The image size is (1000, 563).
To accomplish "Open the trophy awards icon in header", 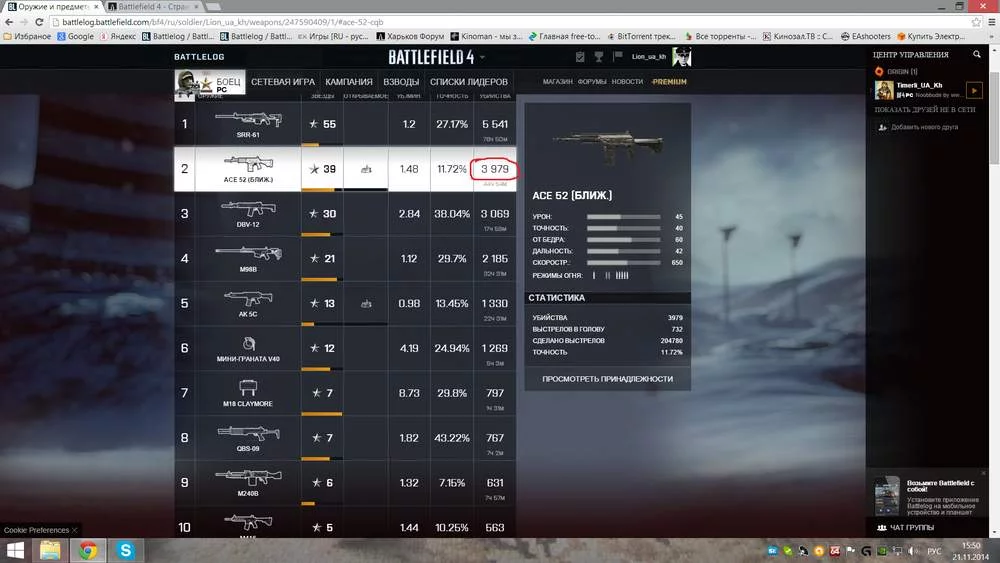I will pyautogui.click(x=599, y=57).
